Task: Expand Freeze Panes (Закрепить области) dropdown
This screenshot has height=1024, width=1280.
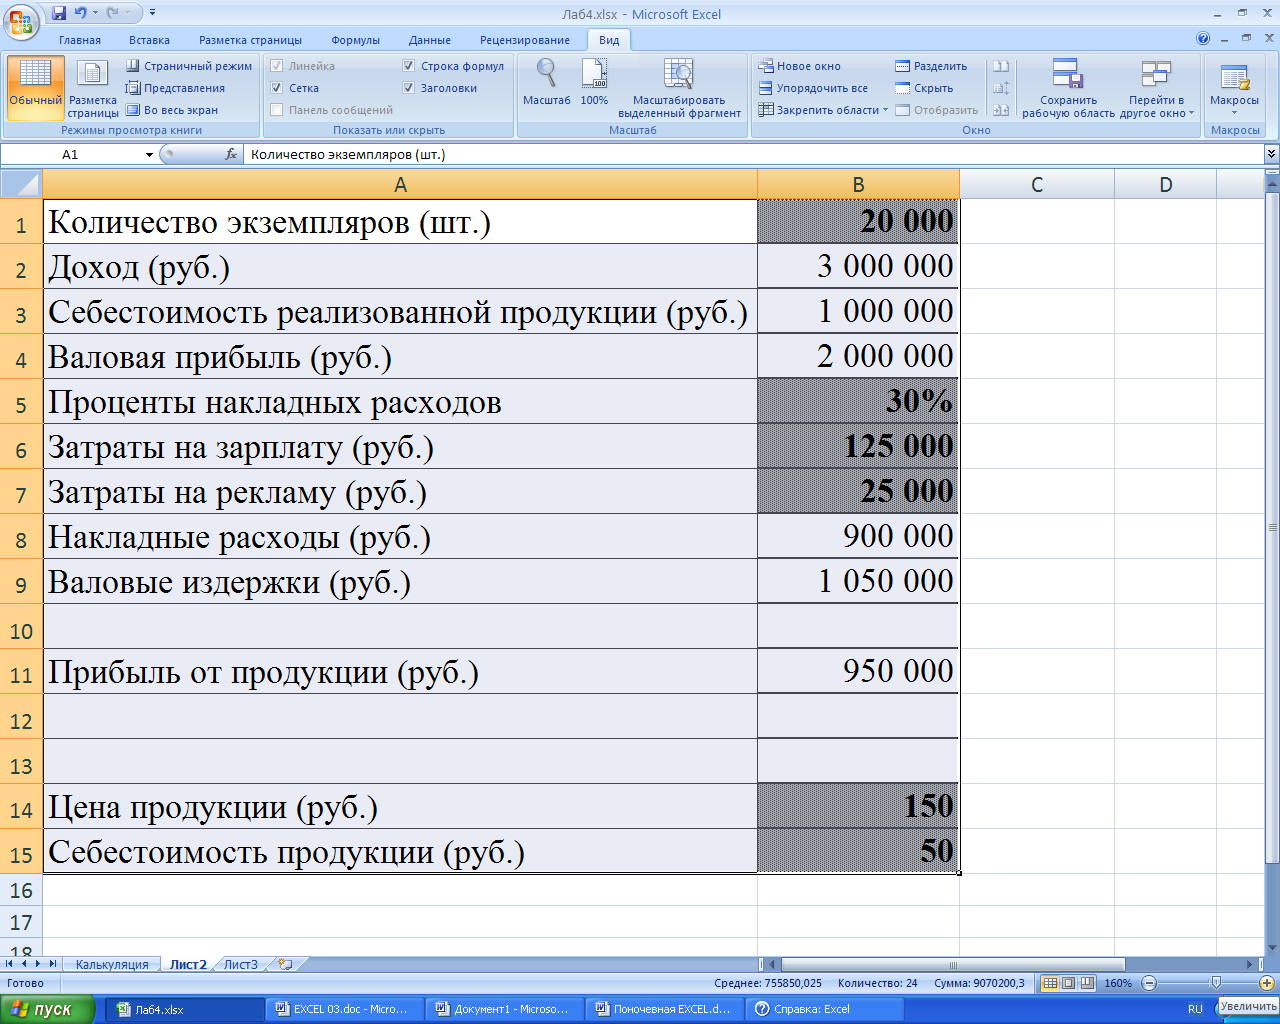Action: 823,110
